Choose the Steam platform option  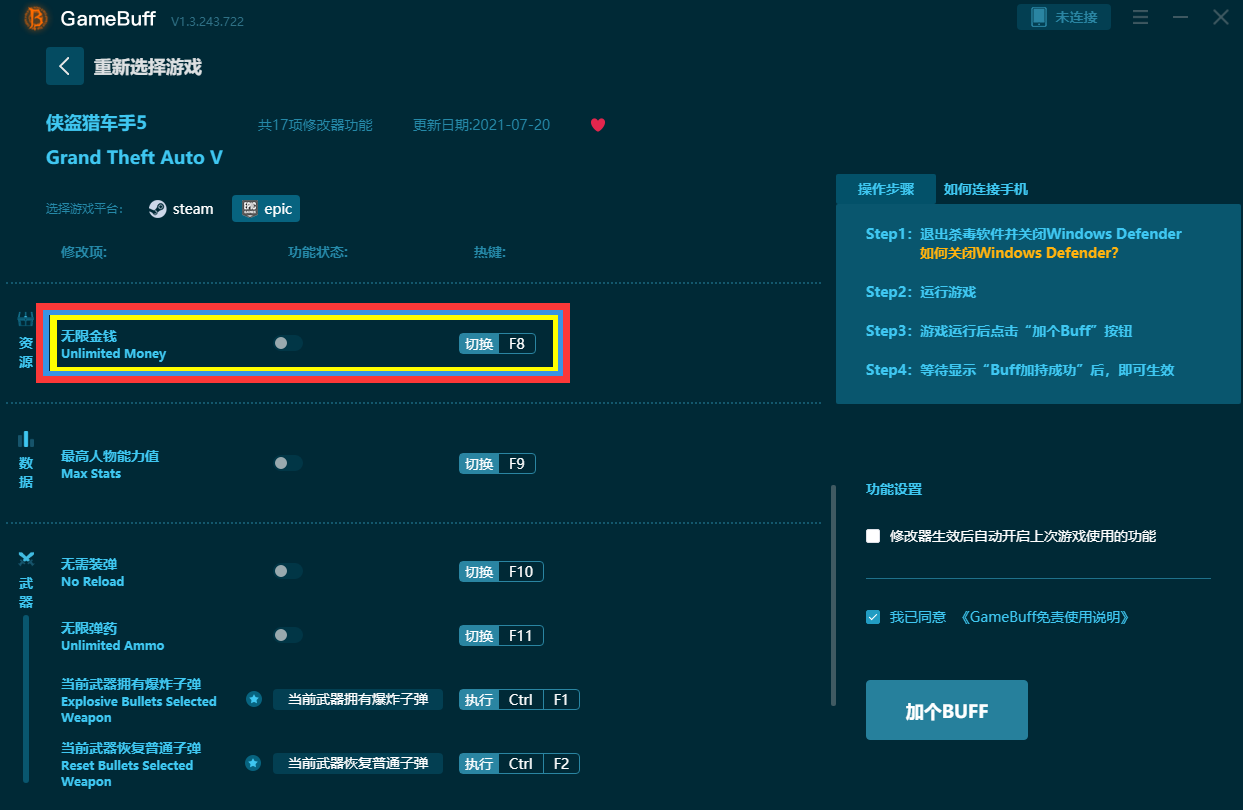coord(181,208)
